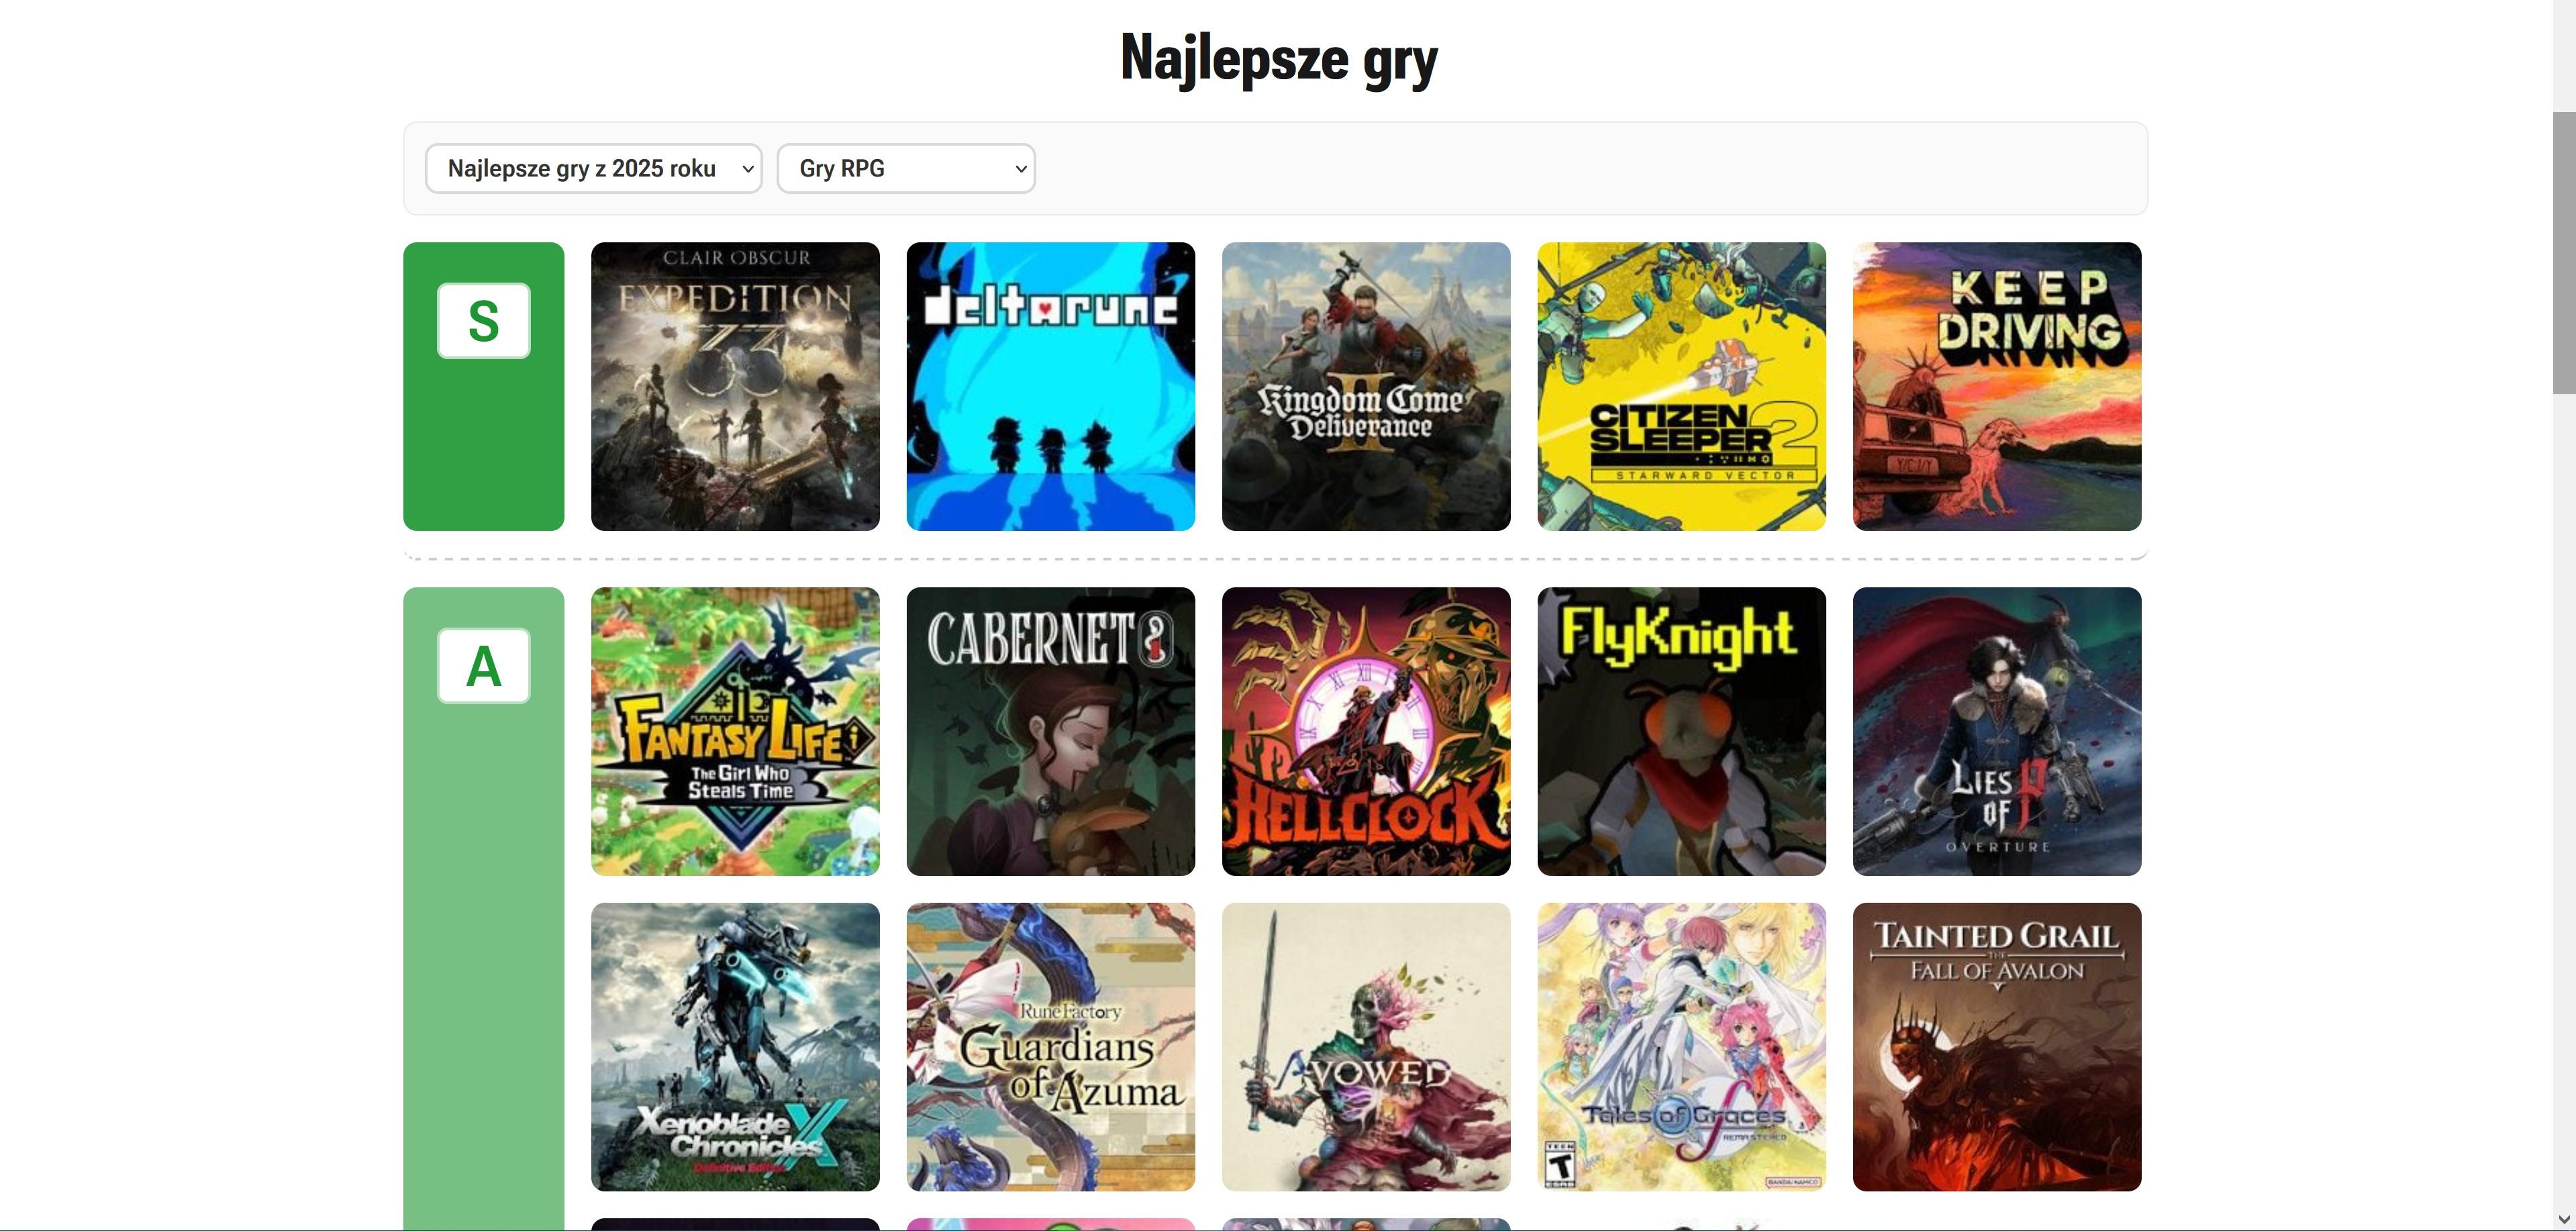
Task: Open Lies of P Overture cover
Action: [1997, 731]
